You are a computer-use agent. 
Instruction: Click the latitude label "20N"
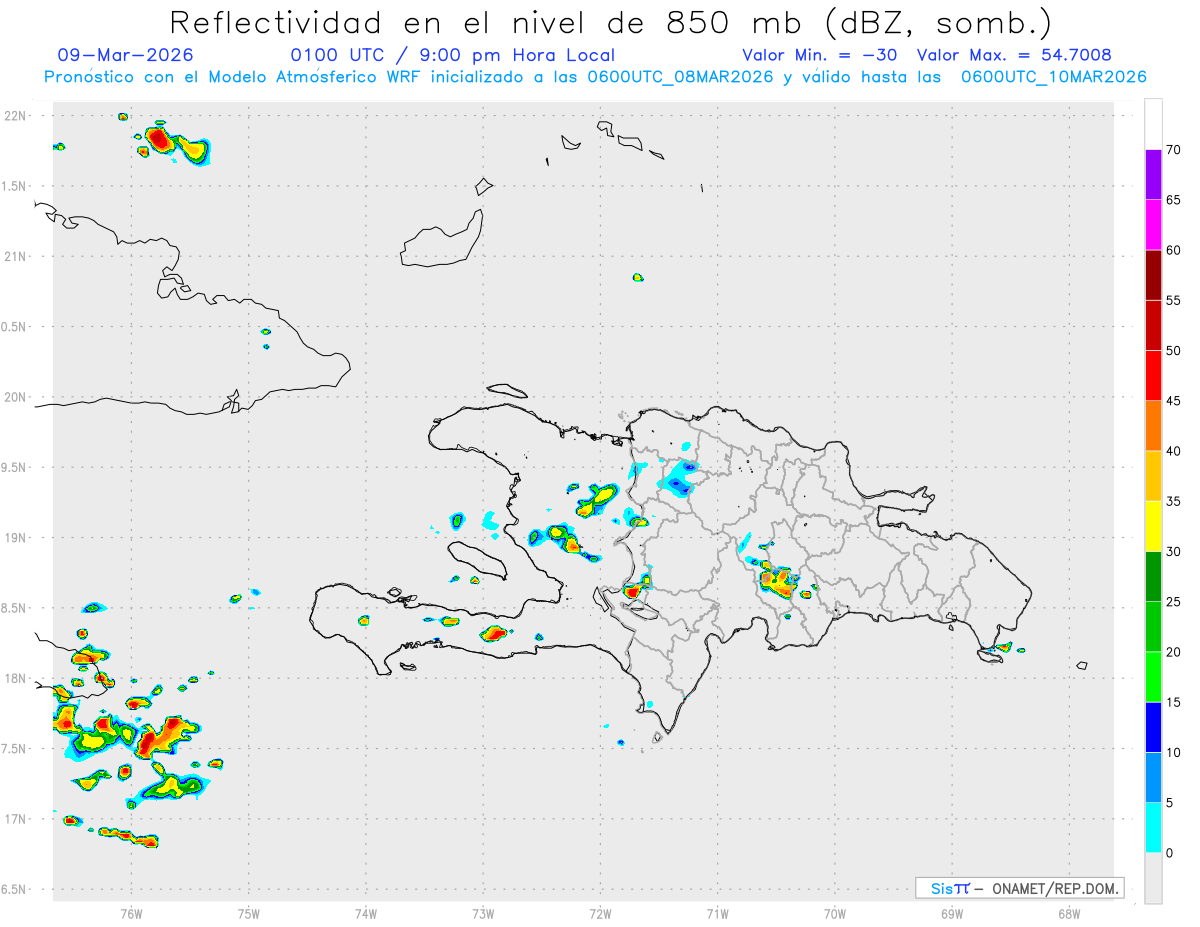(x=17, y=397)
